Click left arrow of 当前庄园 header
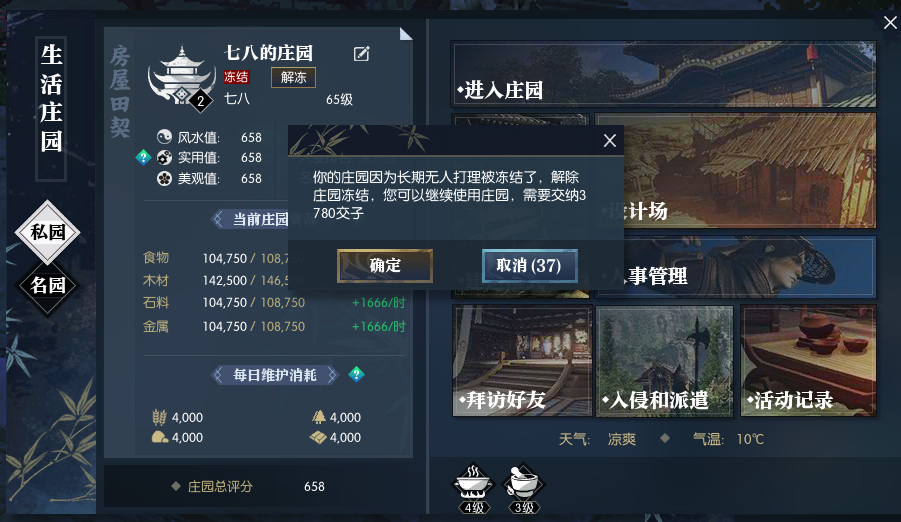This screenshot has width=901, height=522. coord(217,219)
